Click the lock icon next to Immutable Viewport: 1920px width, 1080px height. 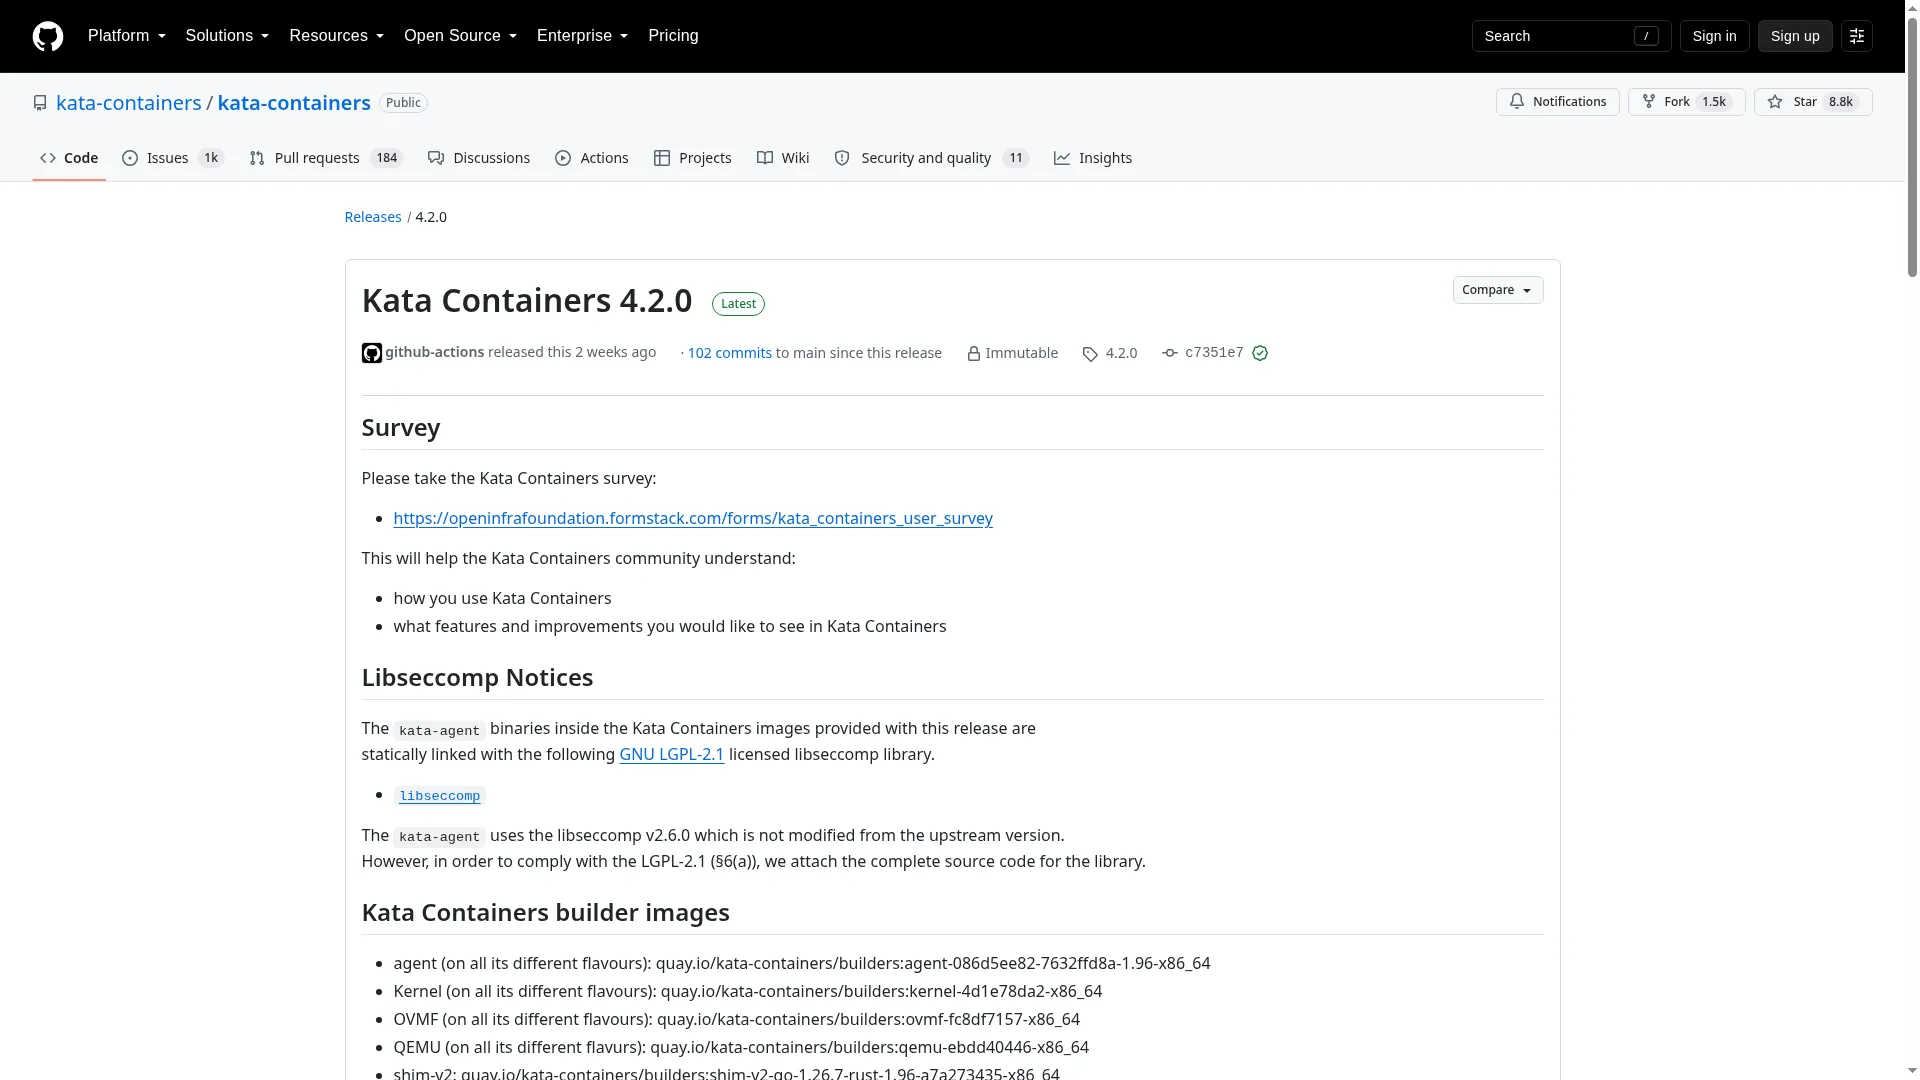pos(973,354)
